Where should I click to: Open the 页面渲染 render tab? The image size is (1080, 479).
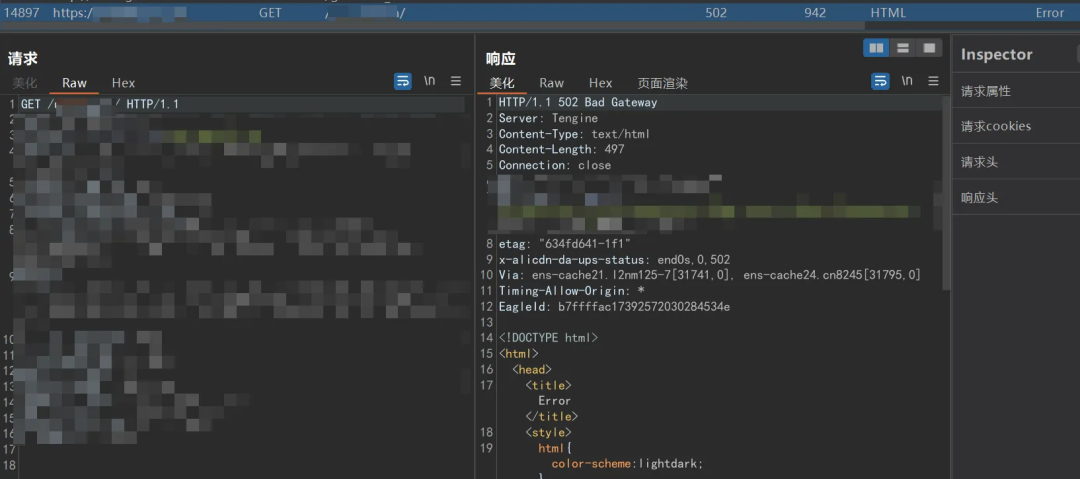click(x=663, y=83)
